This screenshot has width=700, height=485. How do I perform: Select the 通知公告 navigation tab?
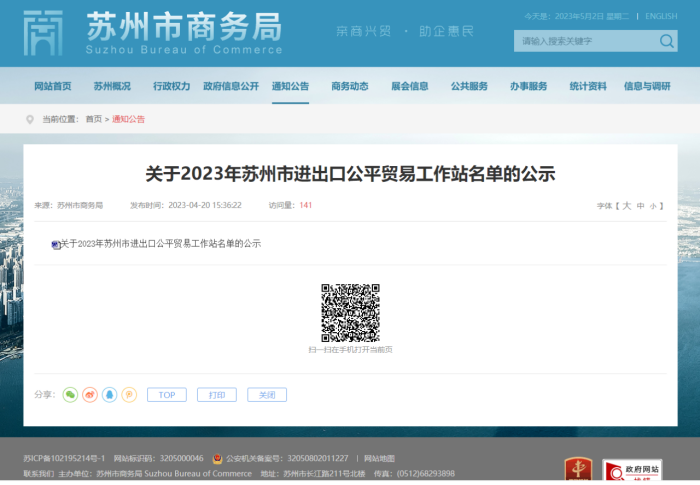(290, 86)
